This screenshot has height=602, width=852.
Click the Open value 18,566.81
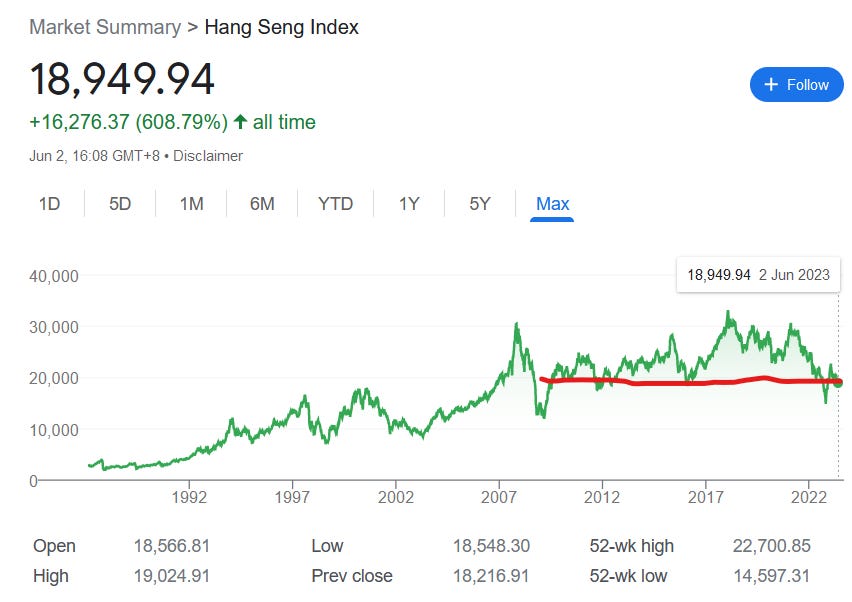172,545
